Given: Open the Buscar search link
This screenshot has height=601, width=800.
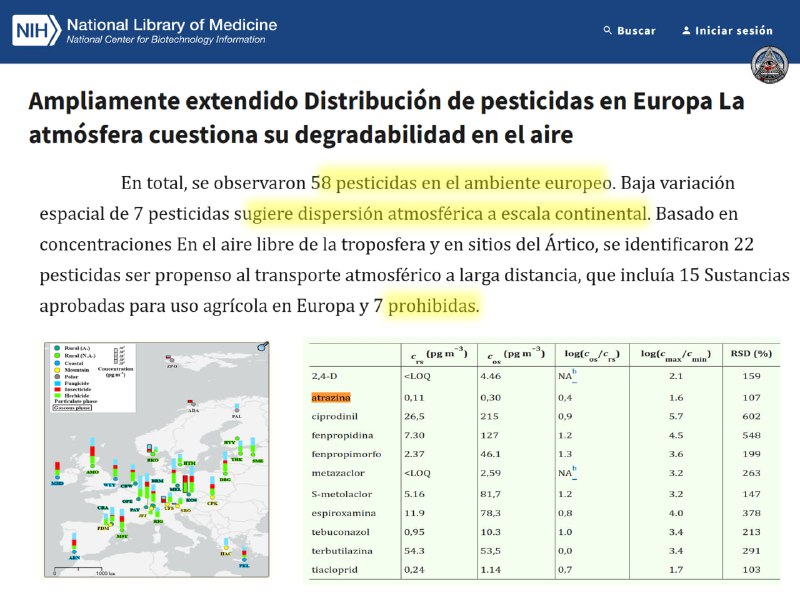Looking at the screenshot, I should click(x=636, y=31).
